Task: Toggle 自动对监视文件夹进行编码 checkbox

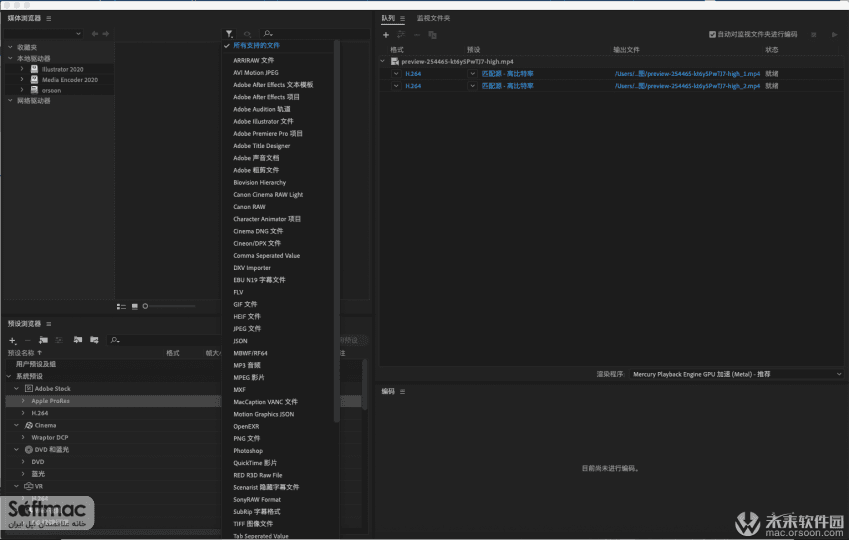Action: tap(713, 35)
